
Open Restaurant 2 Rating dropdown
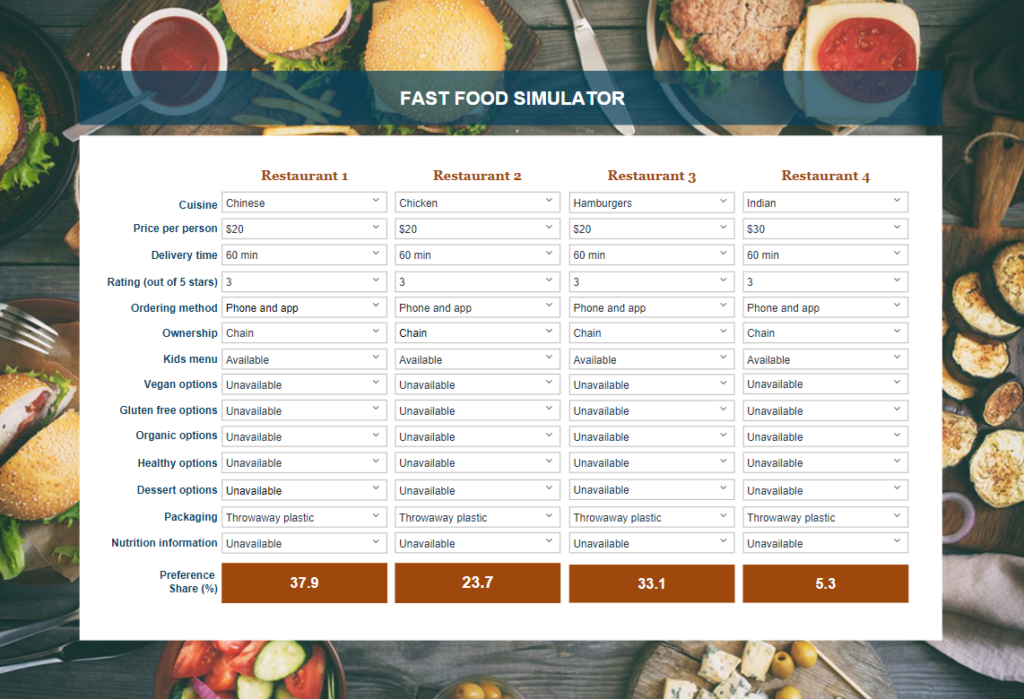477,282
